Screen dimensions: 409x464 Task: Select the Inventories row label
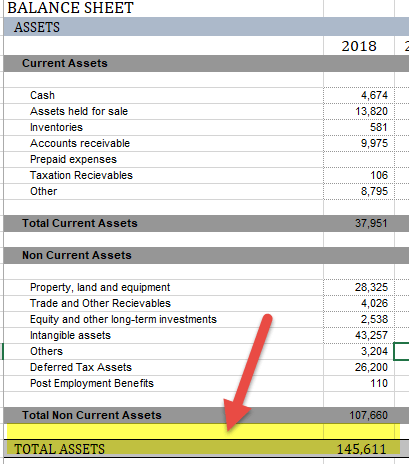tap(56, 127)
